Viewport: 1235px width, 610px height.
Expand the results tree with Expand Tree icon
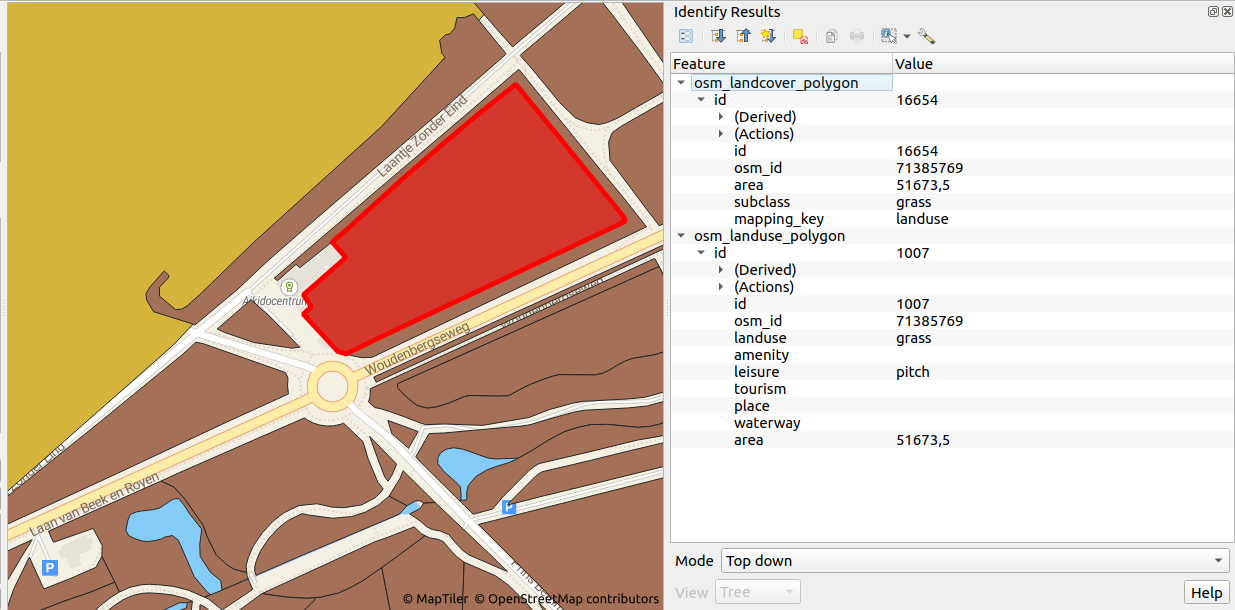tap(718, 35)
